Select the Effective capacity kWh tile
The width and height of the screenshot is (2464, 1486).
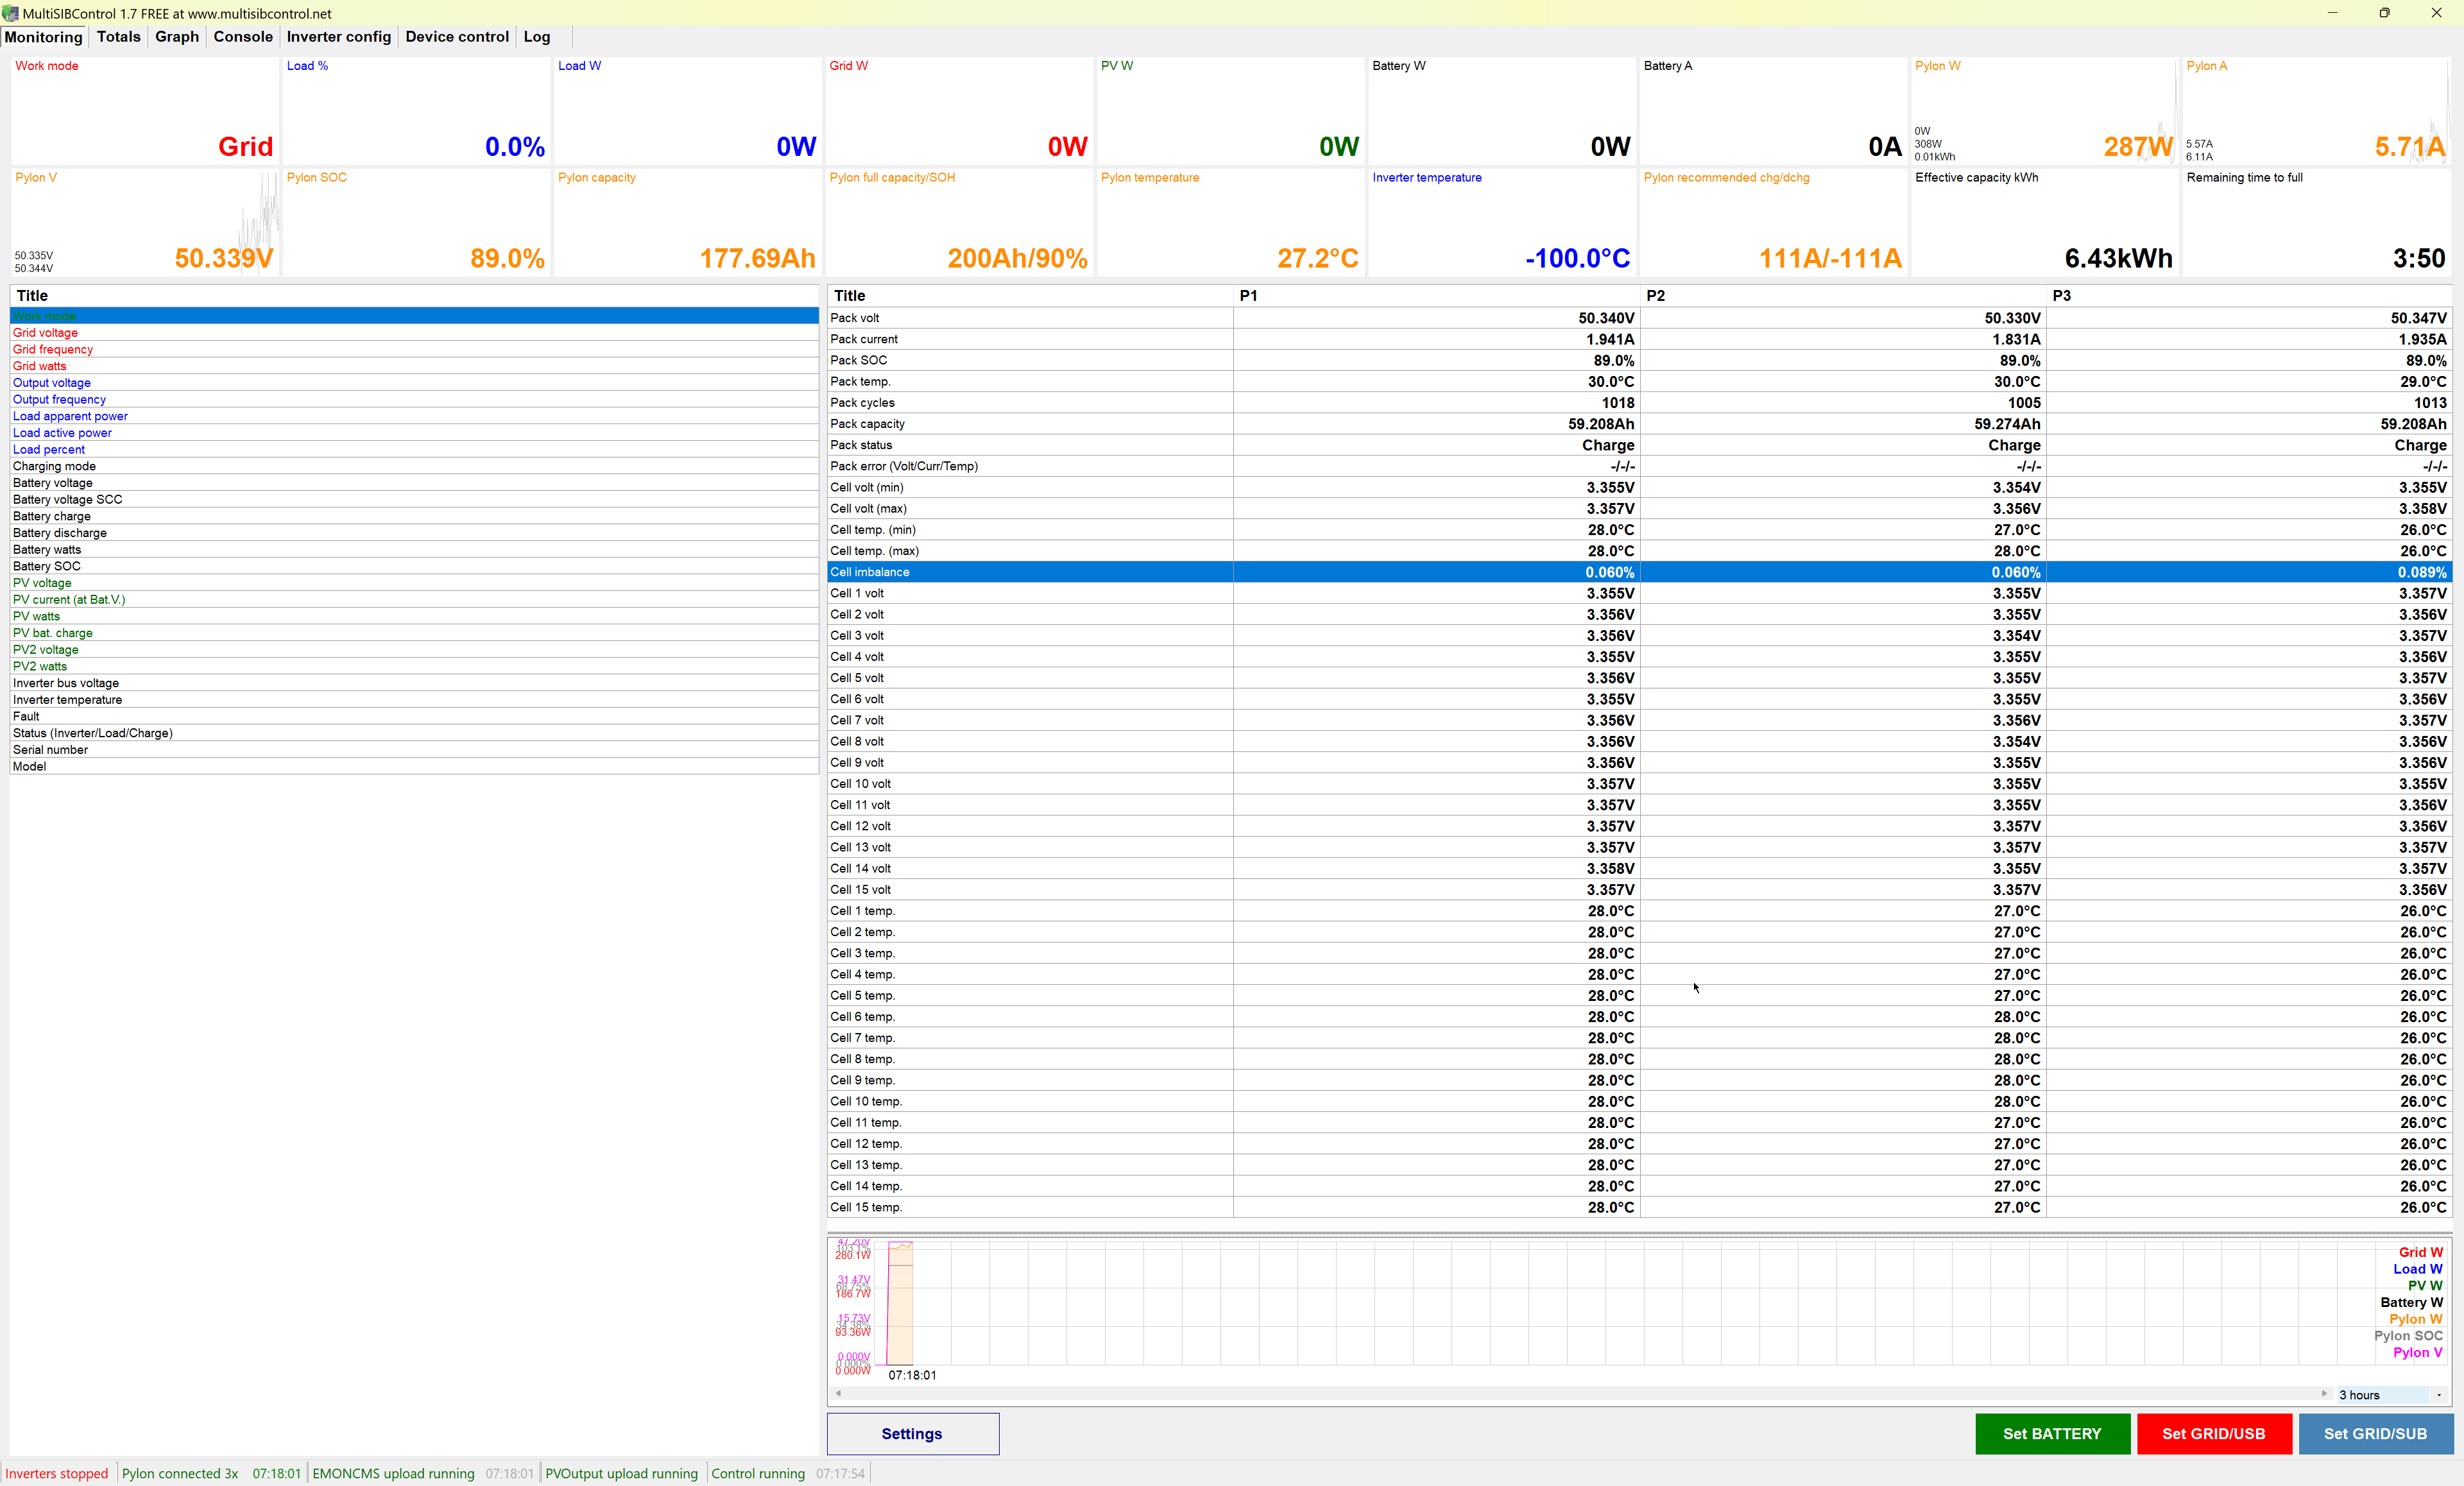2044,222
